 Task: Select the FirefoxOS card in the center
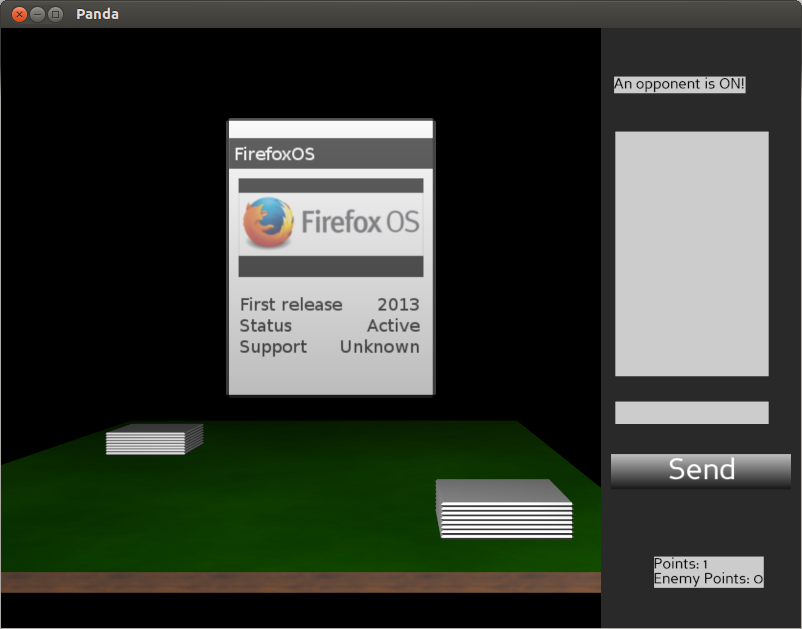point(331,257)
